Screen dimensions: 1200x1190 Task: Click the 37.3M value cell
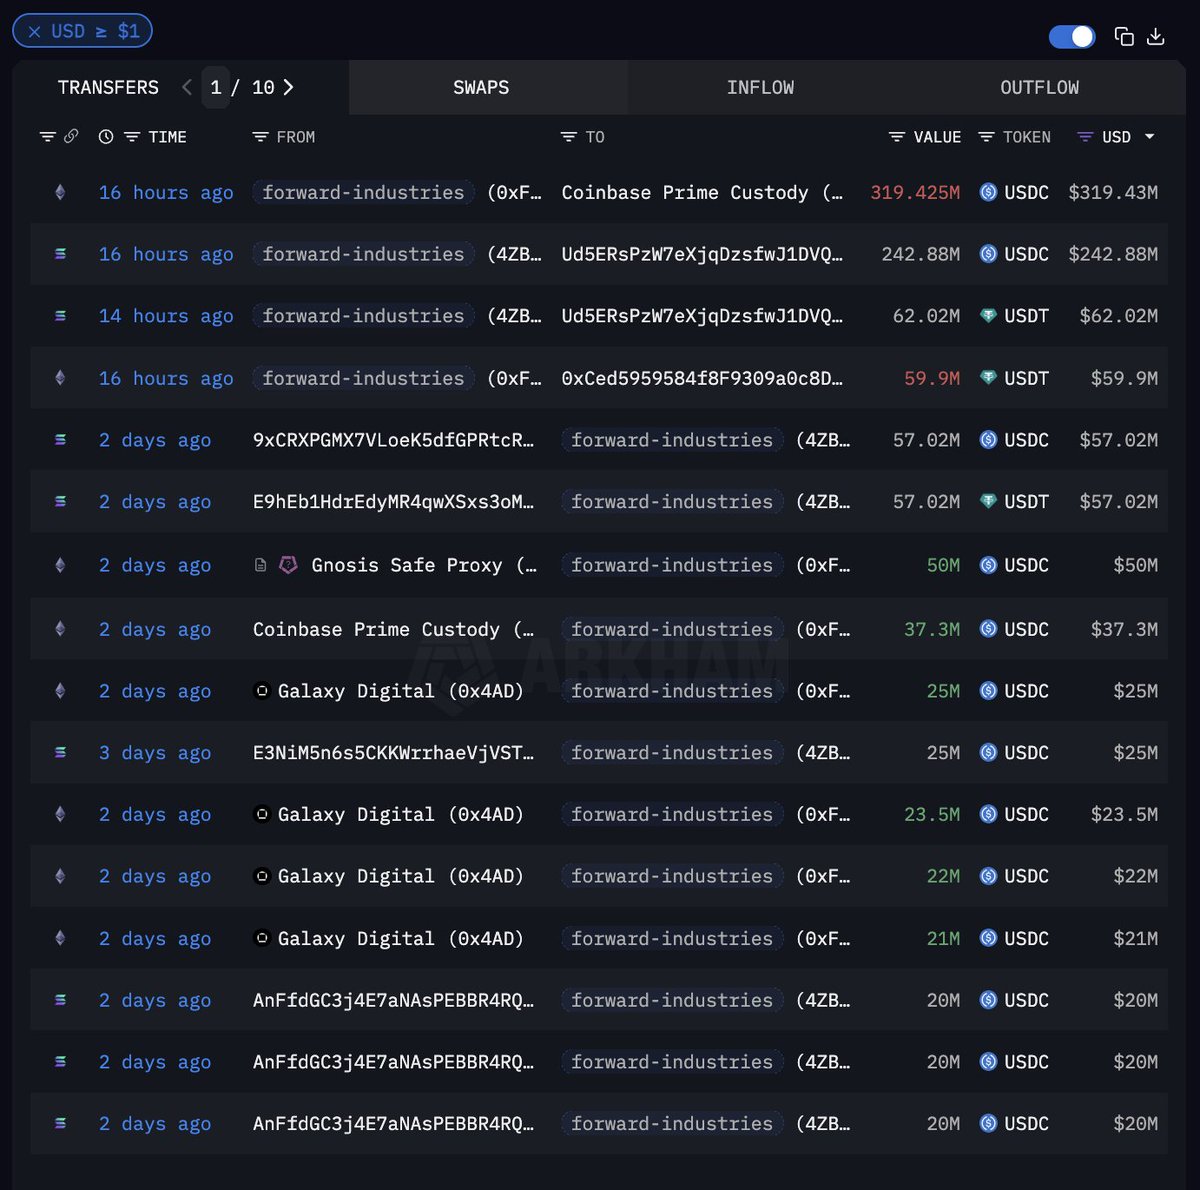(x=932, y=629)
